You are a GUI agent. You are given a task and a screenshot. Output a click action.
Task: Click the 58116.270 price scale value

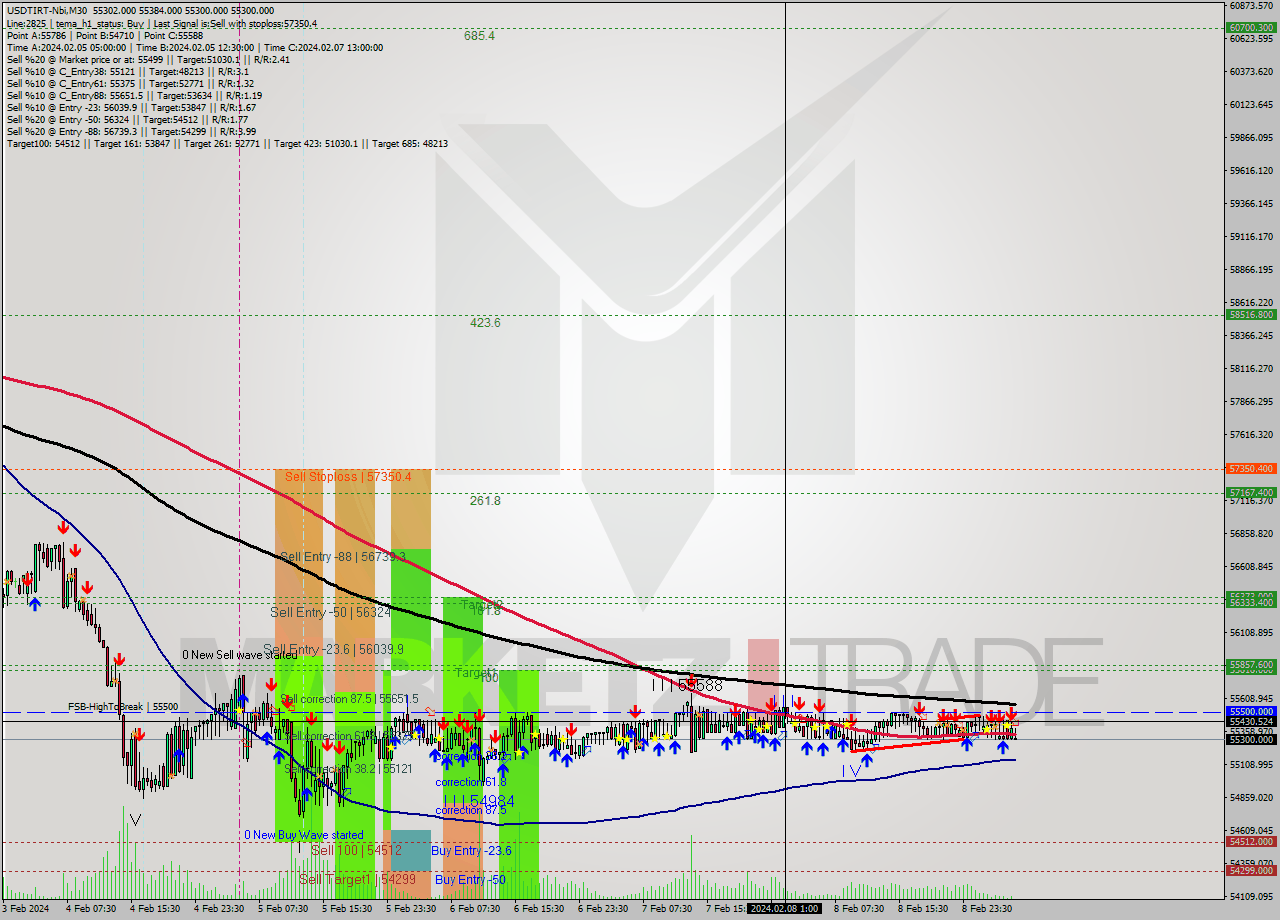coord(1253,369)
